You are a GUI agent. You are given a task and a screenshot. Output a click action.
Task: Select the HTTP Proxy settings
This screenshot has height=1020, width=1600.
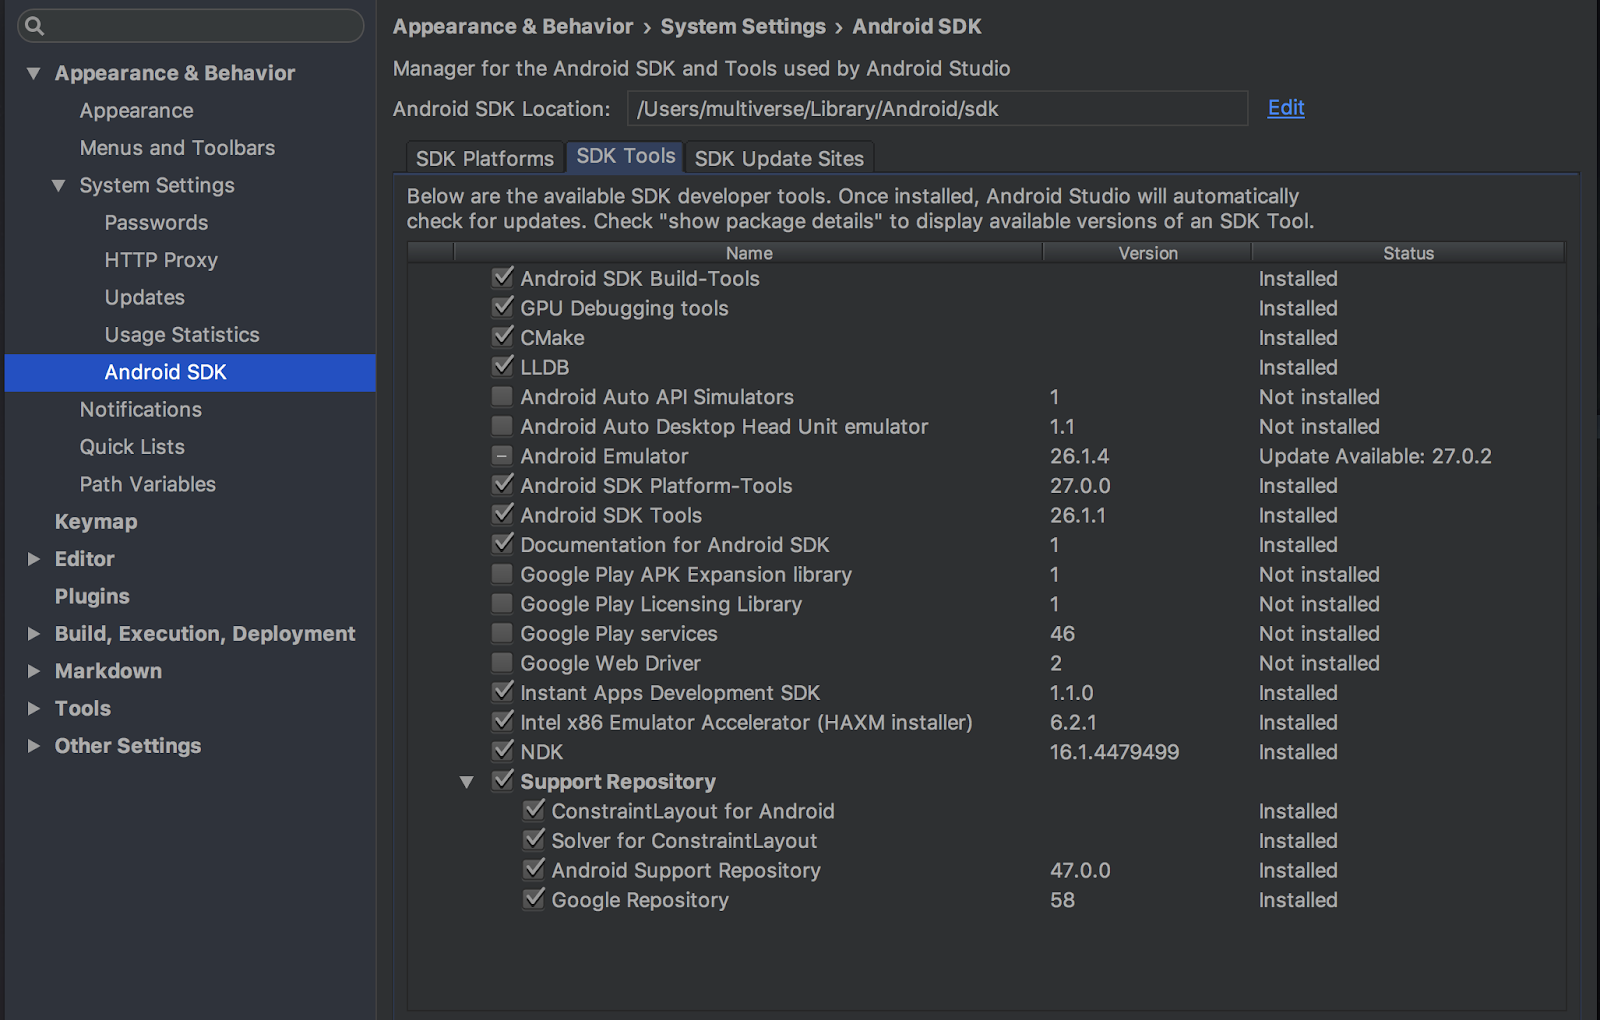point(161,260)
